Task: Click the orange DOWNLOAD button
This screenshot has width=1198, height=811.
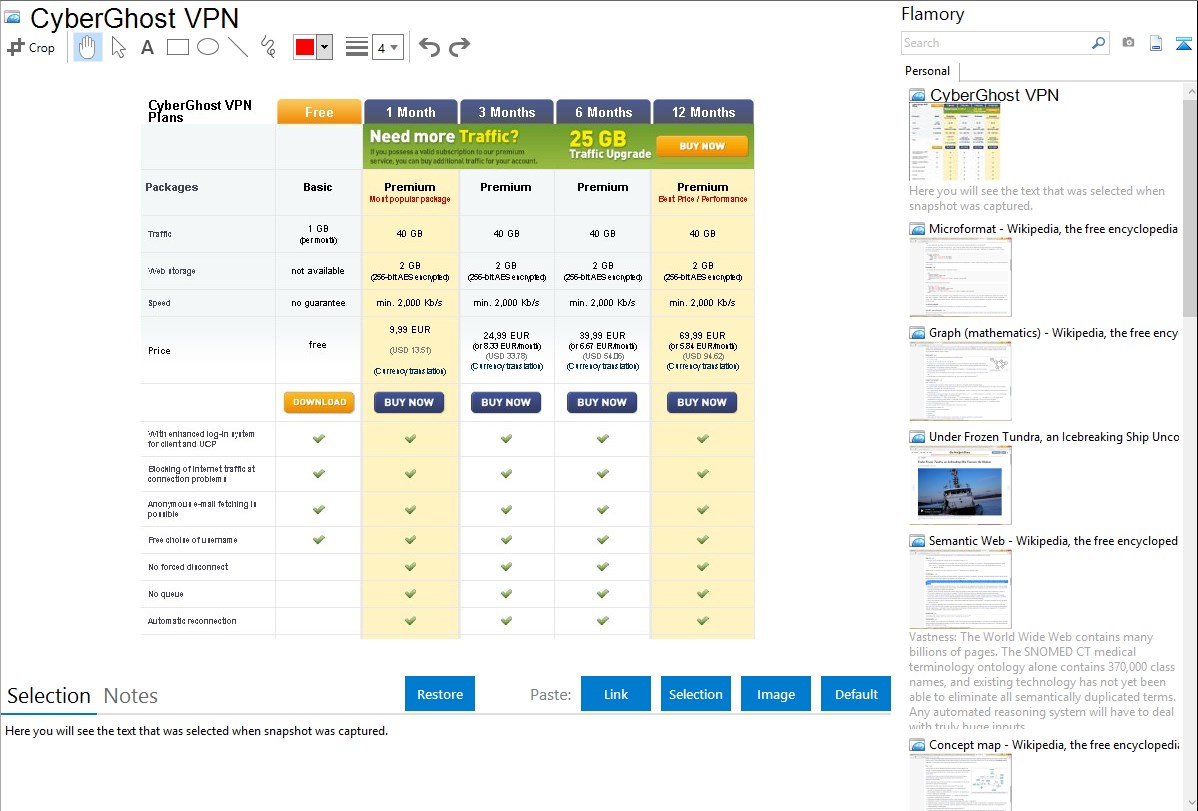Action: [x=319, y=402]
